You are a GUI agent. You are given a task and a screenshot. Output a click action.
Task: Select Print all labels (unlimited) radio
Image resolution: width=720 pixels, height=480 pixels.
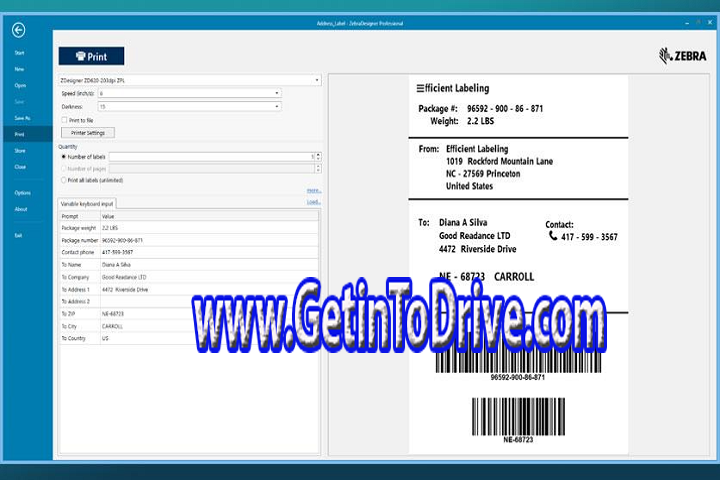click(64, 180)
